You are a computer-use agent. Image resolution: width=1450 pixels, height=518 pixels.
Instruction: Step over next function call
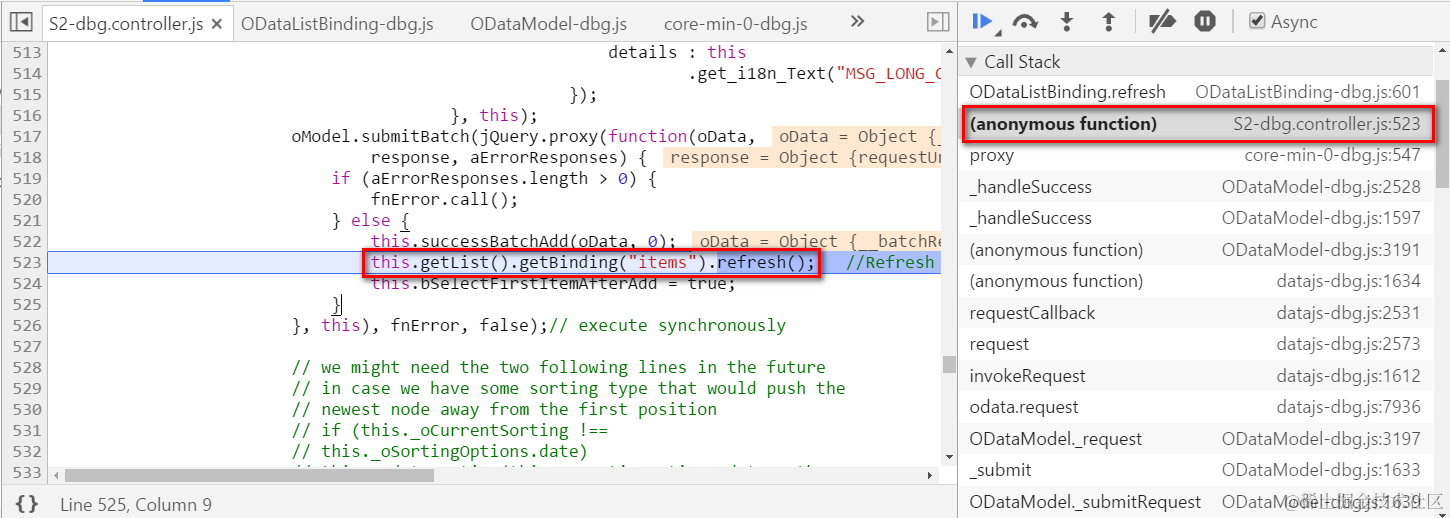(1025, 21)
